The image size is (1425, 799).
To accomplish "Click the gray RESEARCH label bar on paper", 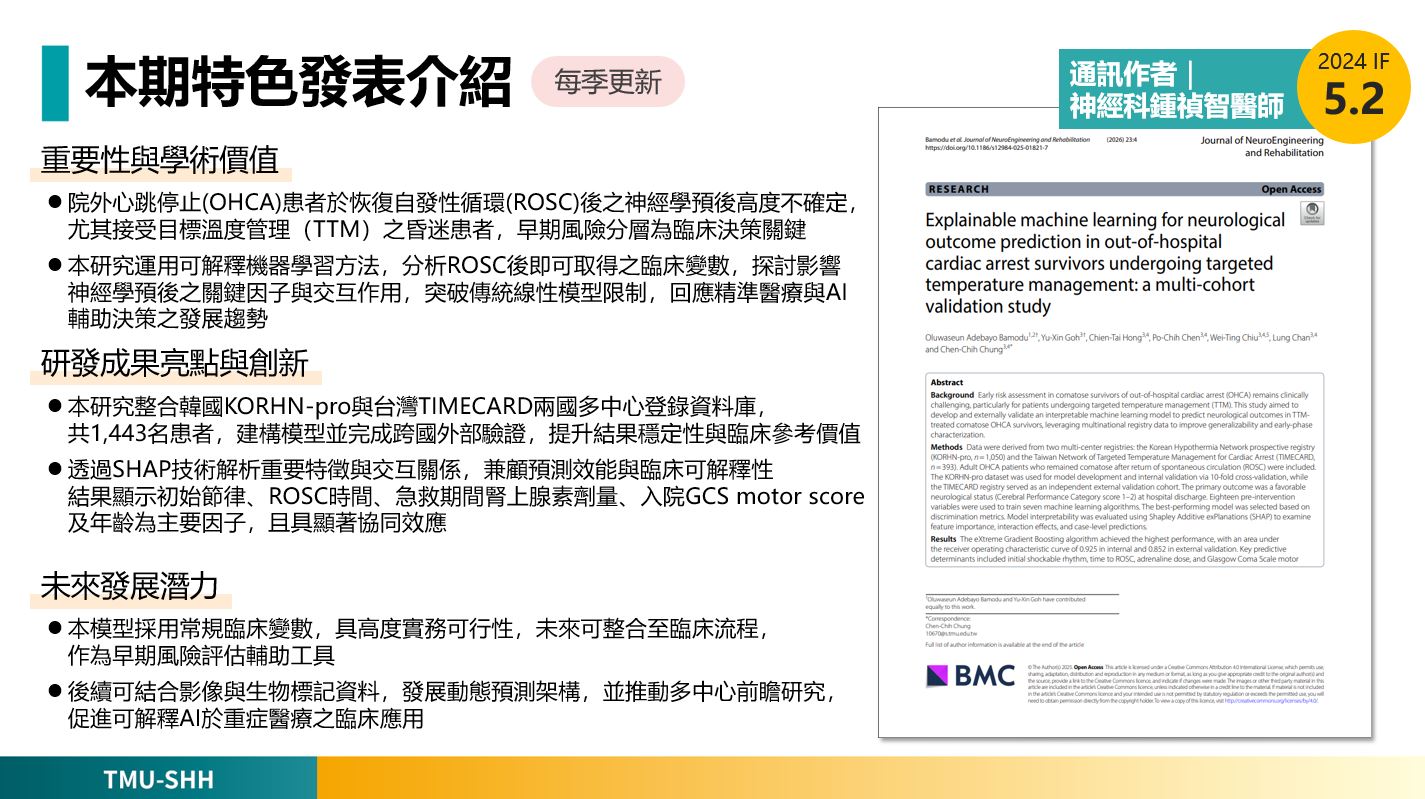I will click(x=1124, y=189).
